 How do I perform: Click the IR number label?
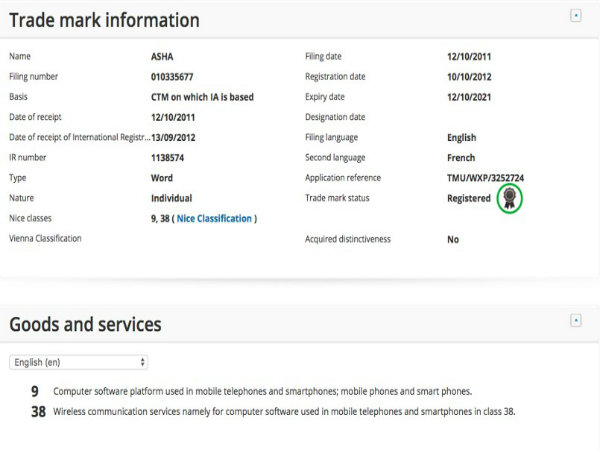click(28, 157)
